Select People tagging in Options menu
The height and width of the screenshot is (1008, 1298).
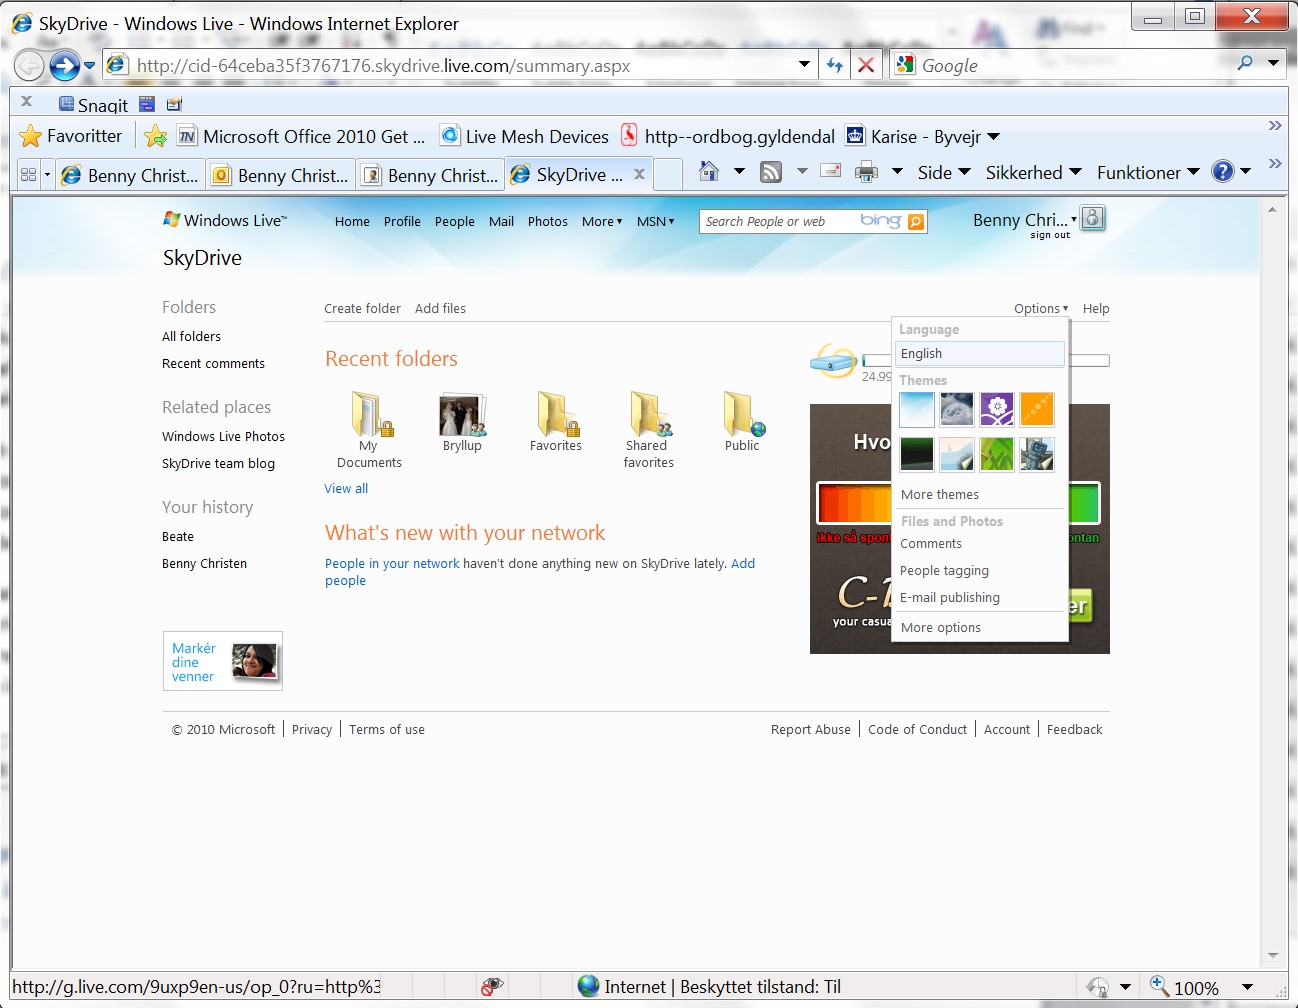(x=944, y=570)
